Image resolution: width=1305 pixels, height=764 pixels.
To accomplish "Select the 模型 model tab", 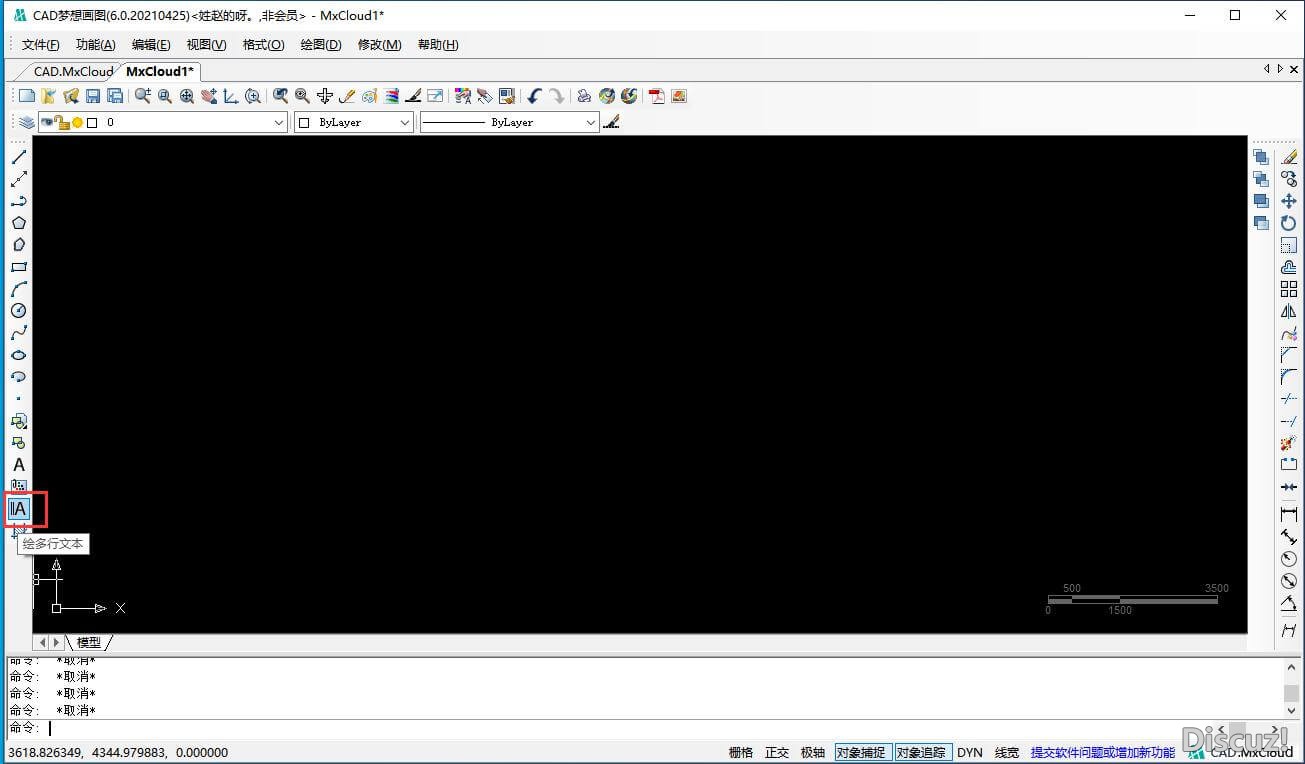I will tap(89, 642).
